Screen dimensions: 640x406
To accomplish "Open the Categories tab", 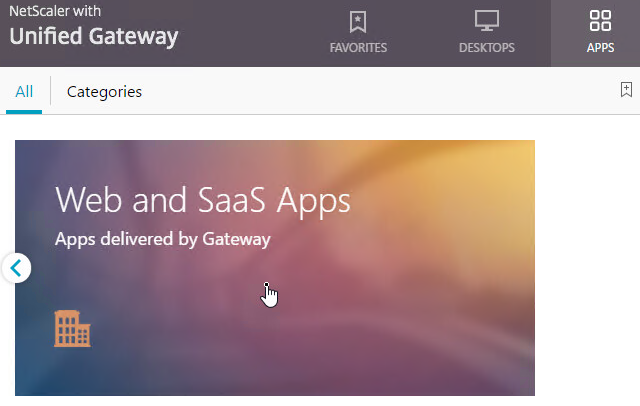I will (104, 92).
